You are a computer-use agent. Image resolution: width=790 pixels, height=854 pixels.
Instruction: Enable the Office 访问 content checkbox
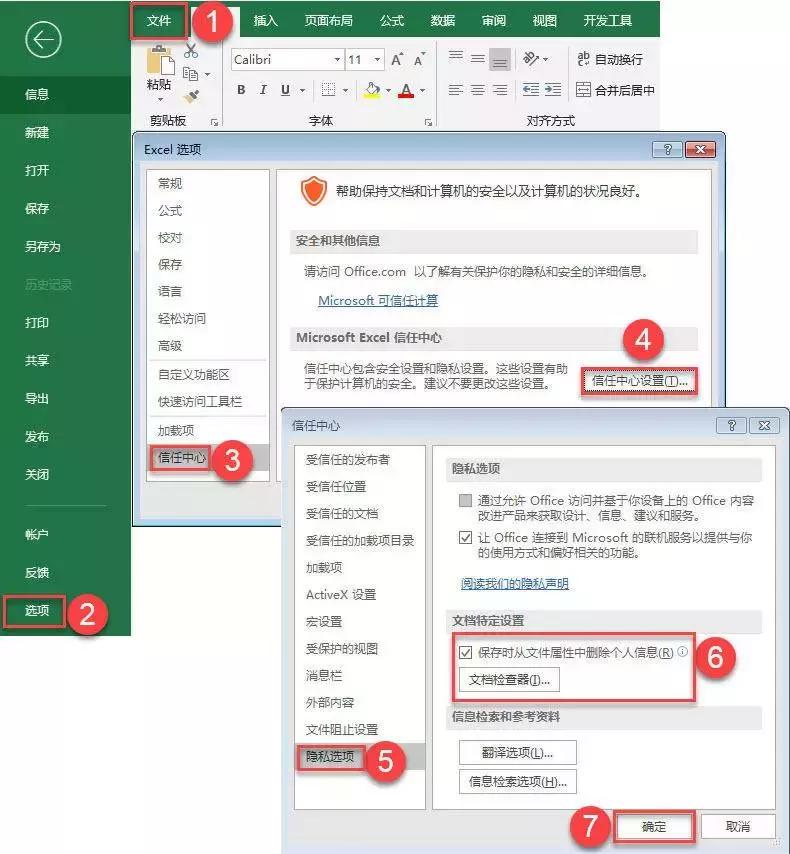[x=465, y=500]
